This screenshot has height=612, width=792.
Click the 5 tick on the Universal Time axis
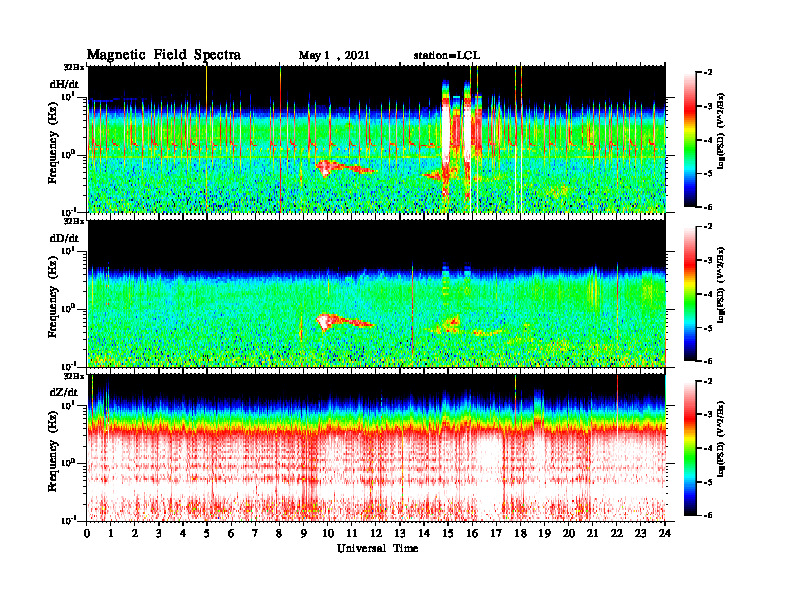[207, 533]
